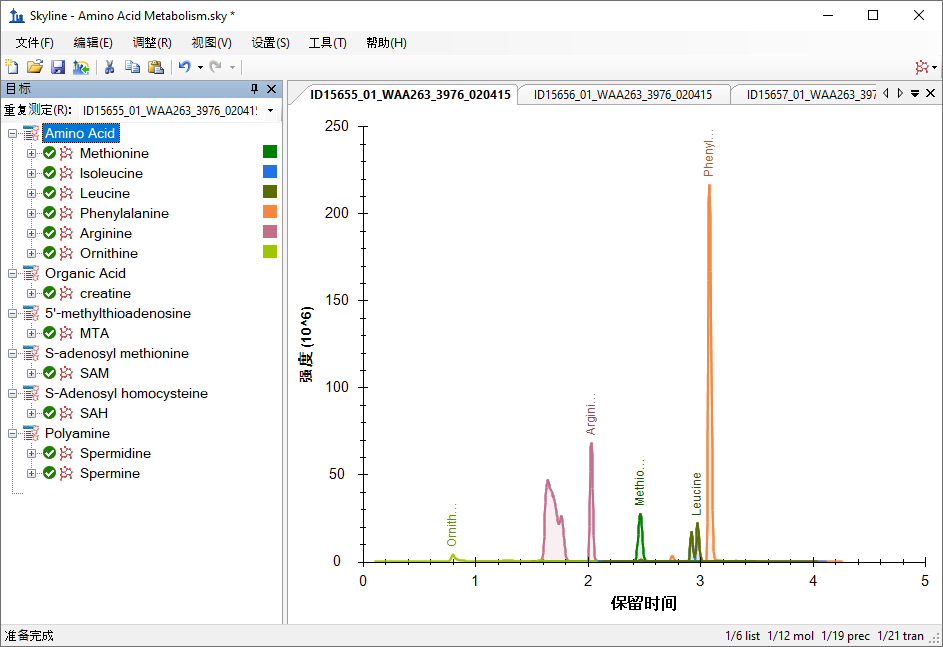Click the import results toolbar icon
Viewport: 943px width, 647px height.
[81, 67]
